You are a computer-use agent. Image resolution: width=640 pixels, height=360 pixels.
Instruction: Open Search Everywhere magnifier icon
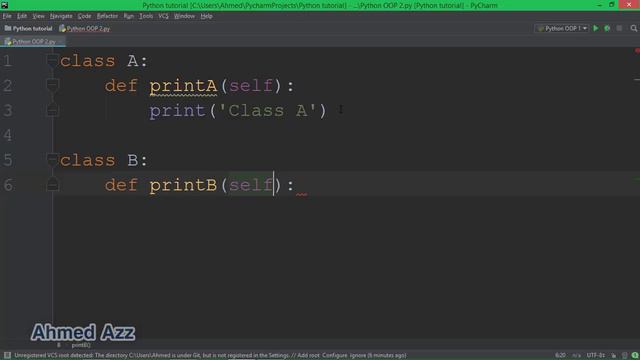click(633, 28)
